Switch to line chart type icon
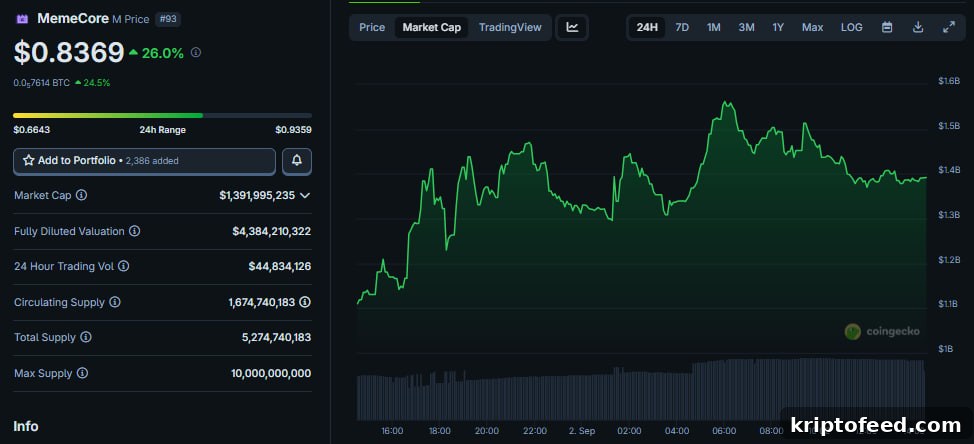 [x=572, y=27]
